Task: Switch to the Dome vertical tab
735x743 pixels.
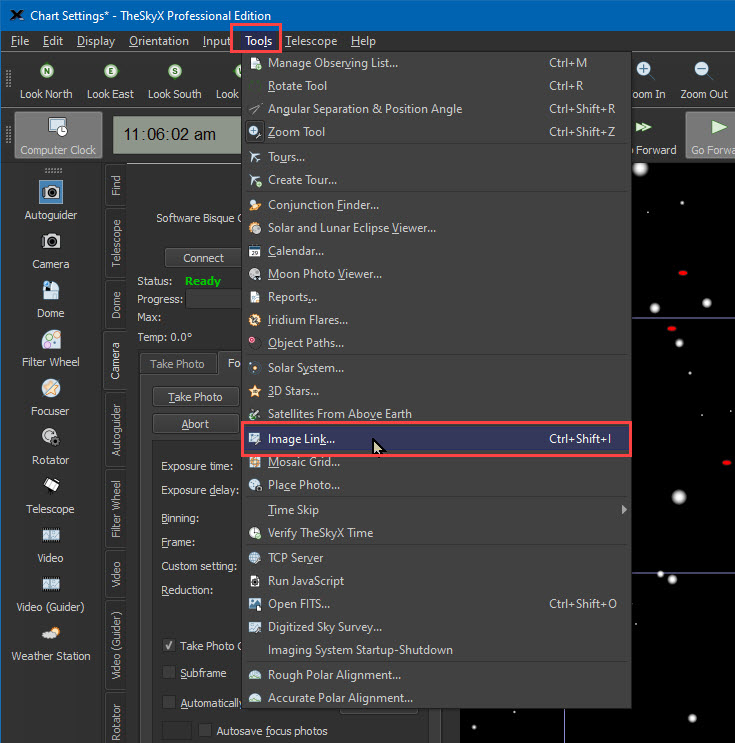Action: (116, 305)
